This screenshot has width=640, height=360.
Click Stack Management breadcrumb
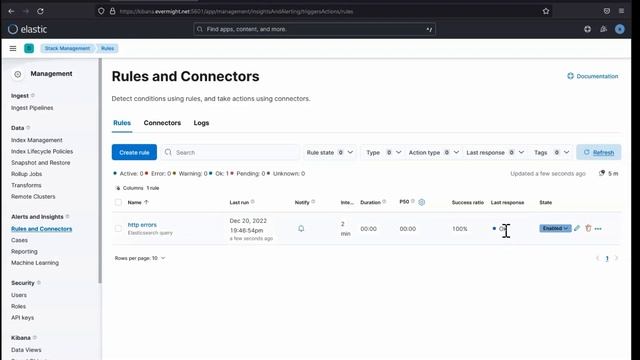(x=67, y=49)
